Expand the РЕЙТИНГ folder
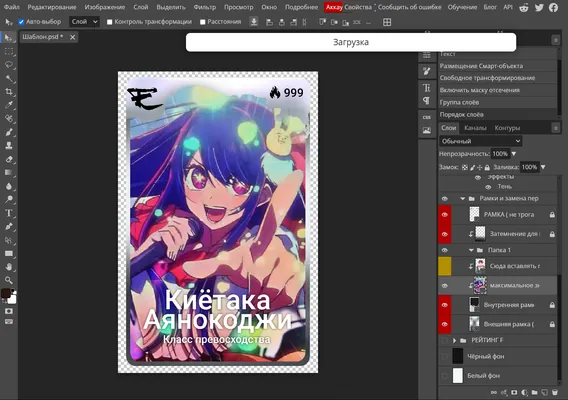Viewport: 568px width, 400px height. tap(454, 340)
